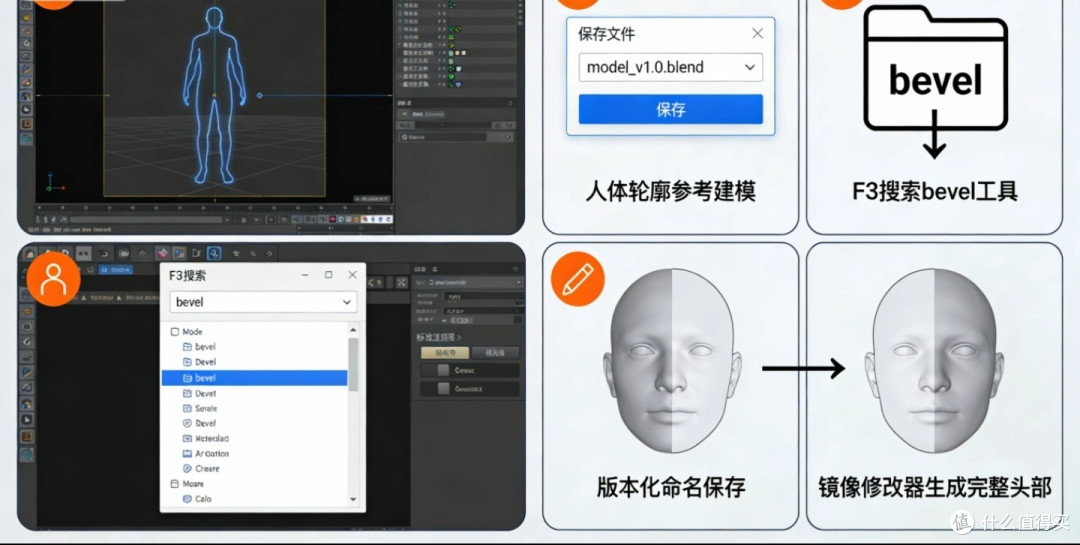Select the Devel result with round icon
Image resolution: width=1080 pixels, height=545 pixels.
[x=199, y=423]
